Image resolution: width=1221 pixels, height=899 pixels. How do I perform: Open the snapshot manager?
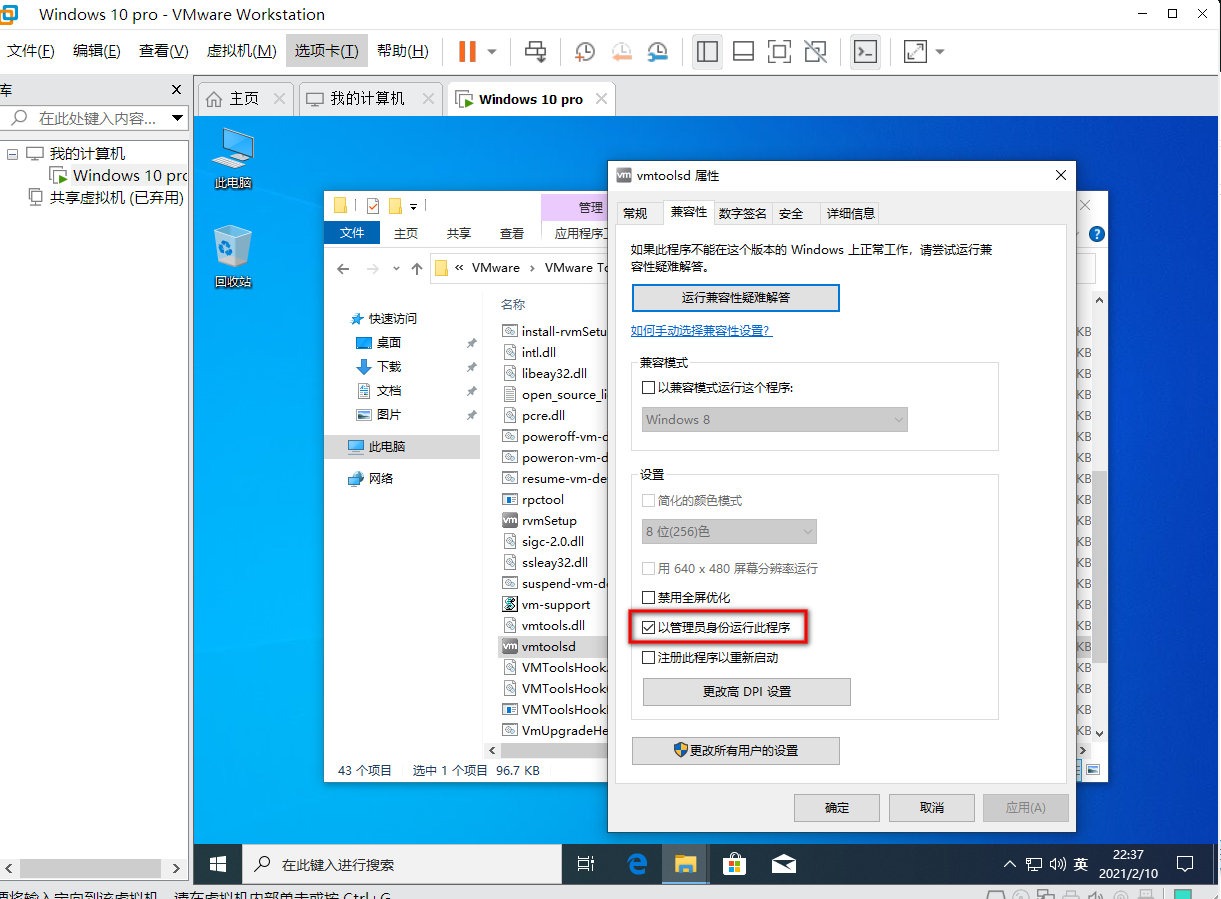[657, 51]
